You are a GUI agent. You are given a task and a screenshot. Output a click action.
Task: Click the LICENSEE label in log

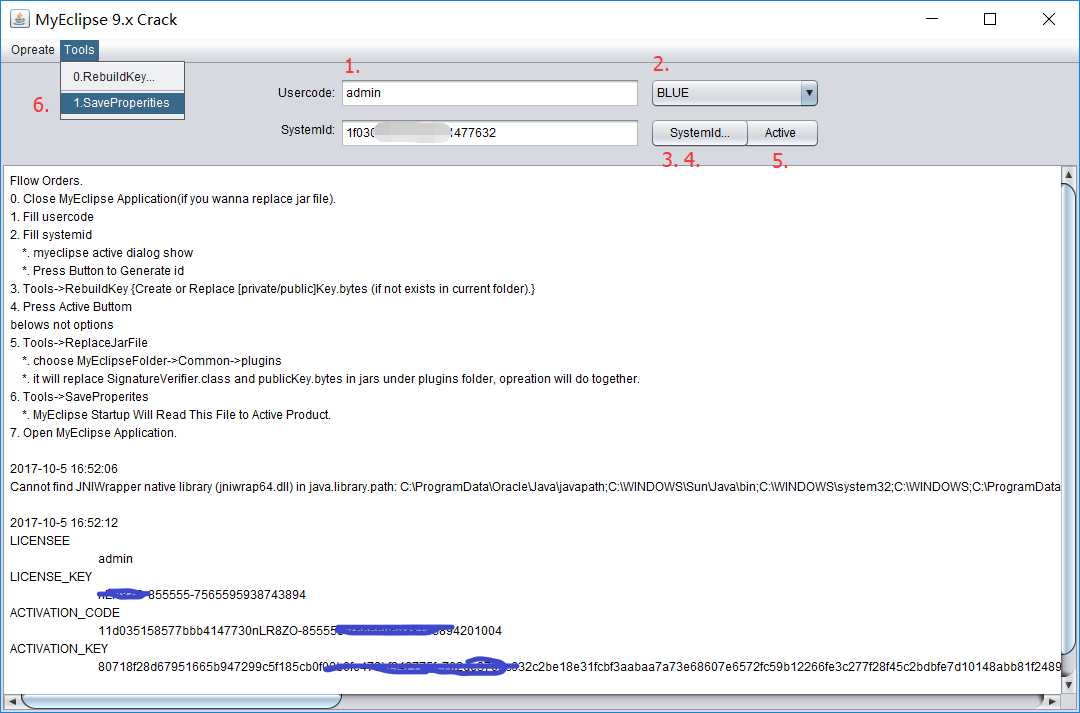[40, 541]
